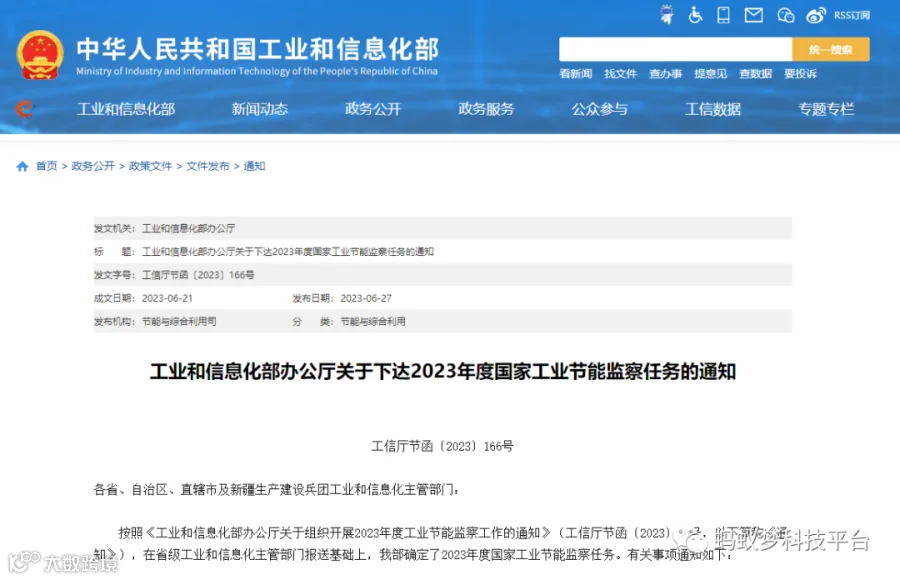The width and height of the screenshot is (900, 580).
Task: Open the 政务公开 navigation menu
Action: (373, 109)
